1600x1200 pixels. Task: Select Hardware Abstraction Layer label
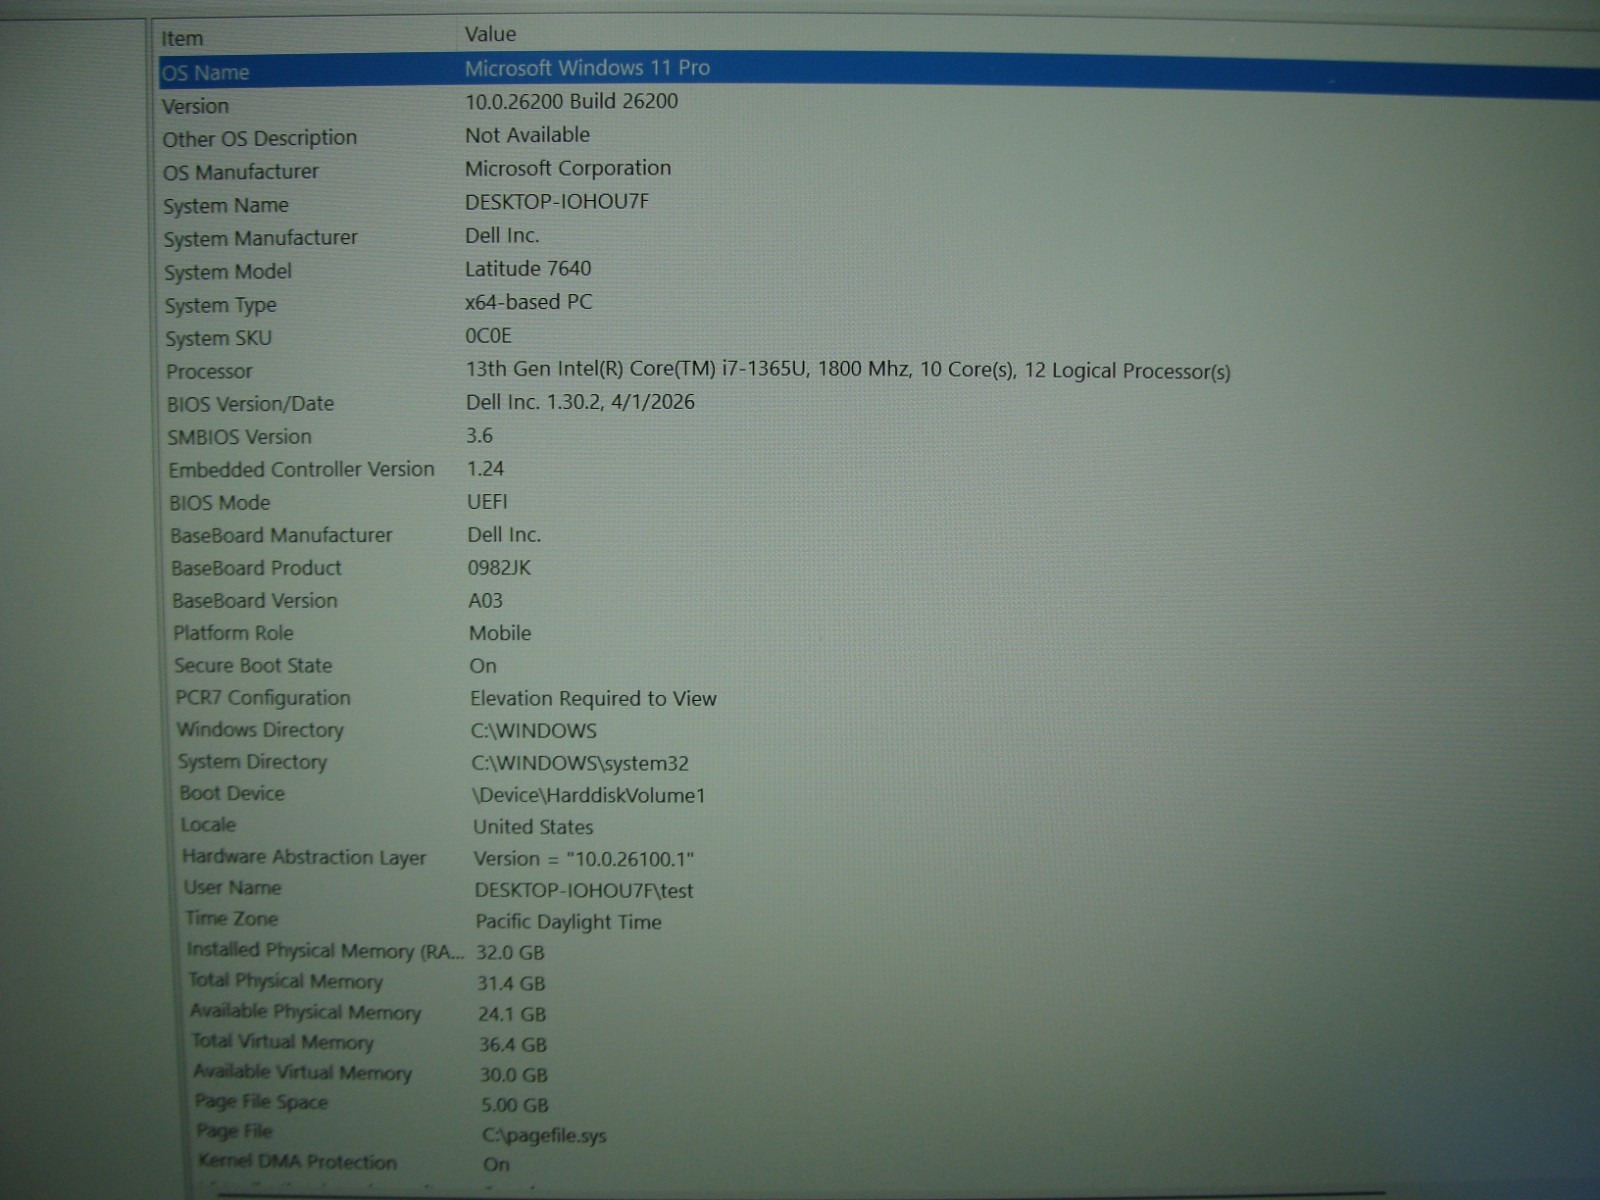tap(304, 857)
